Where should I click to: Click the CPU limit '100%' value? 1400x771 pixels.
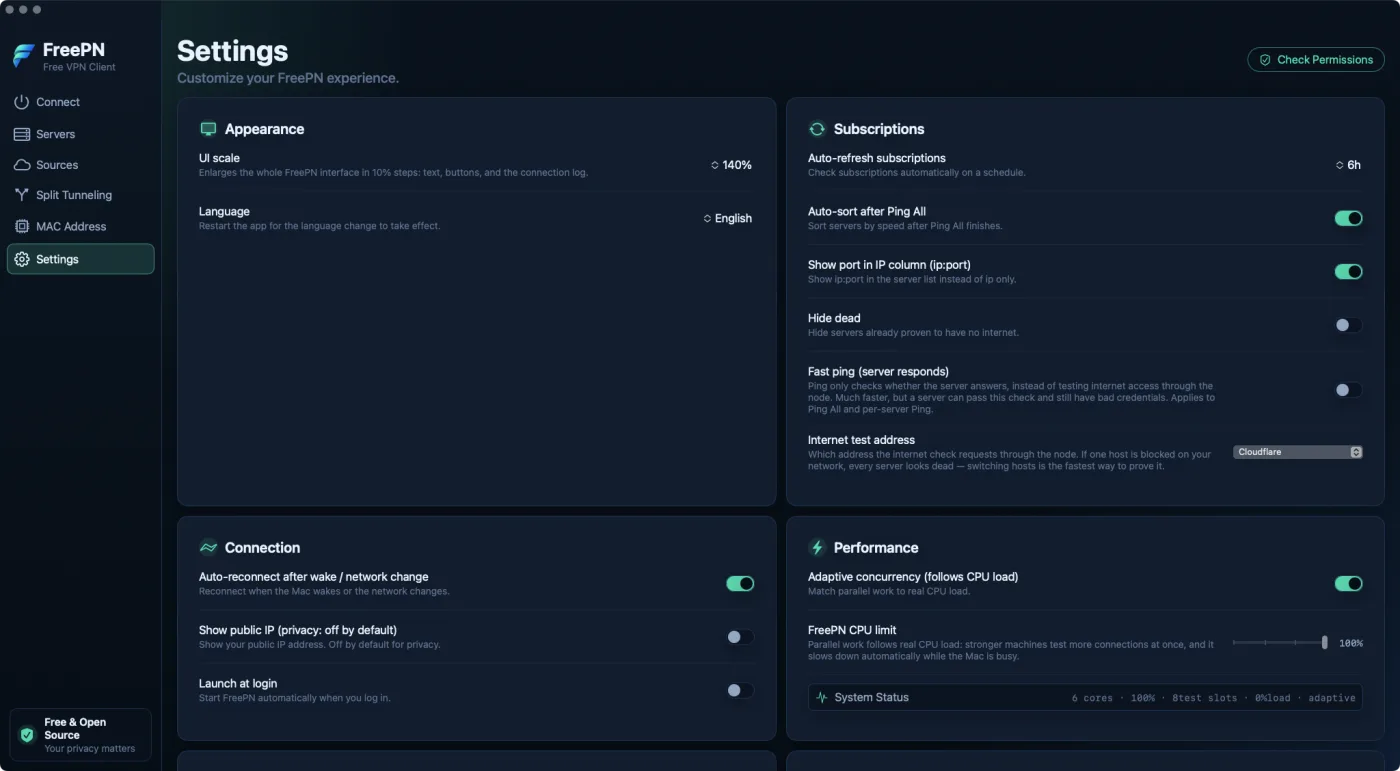coord(1350,643)
